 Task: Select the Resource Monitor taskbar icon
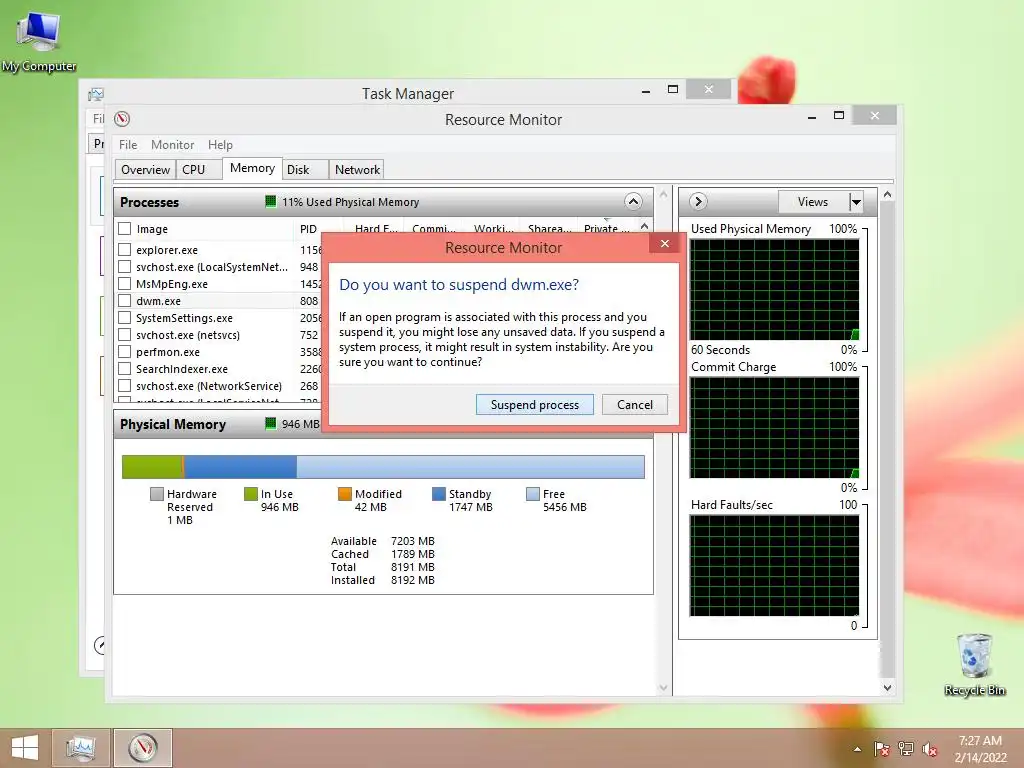(143, 748)
